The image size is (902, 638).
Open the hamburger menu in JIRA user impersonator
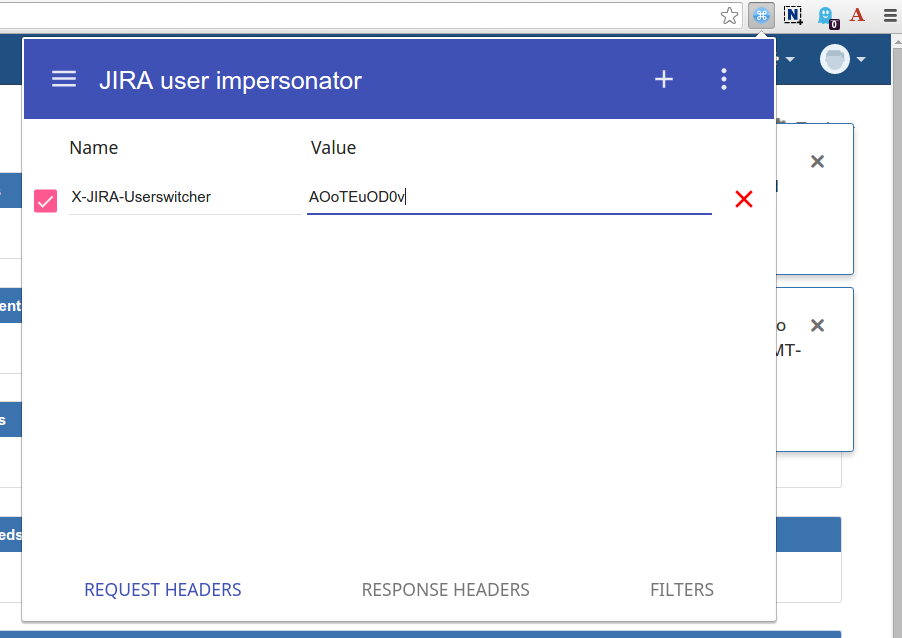coord(64,80)
